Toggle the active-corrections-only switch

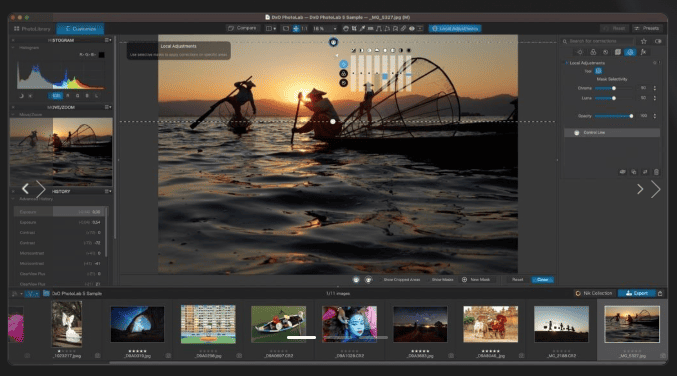click(658, 41)
